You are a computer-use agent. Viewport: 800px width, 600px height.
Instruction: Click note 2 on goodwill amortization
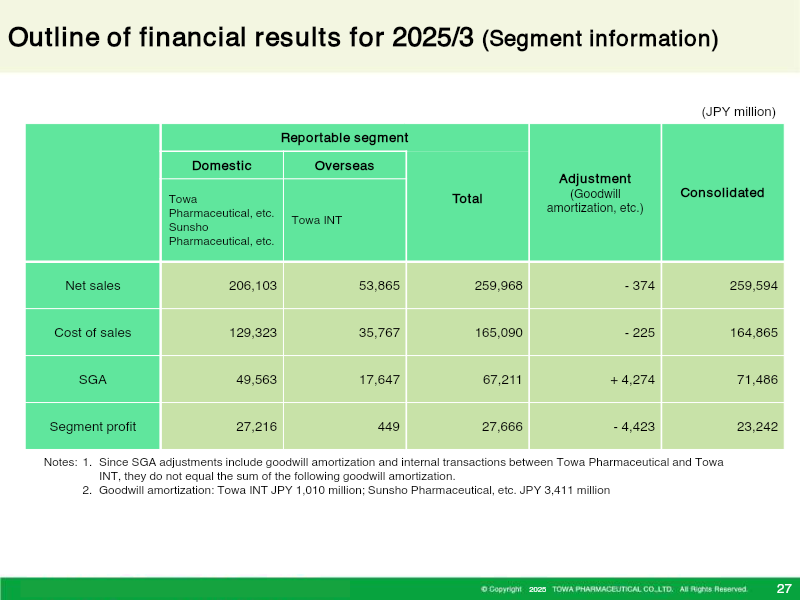[346, 490]
